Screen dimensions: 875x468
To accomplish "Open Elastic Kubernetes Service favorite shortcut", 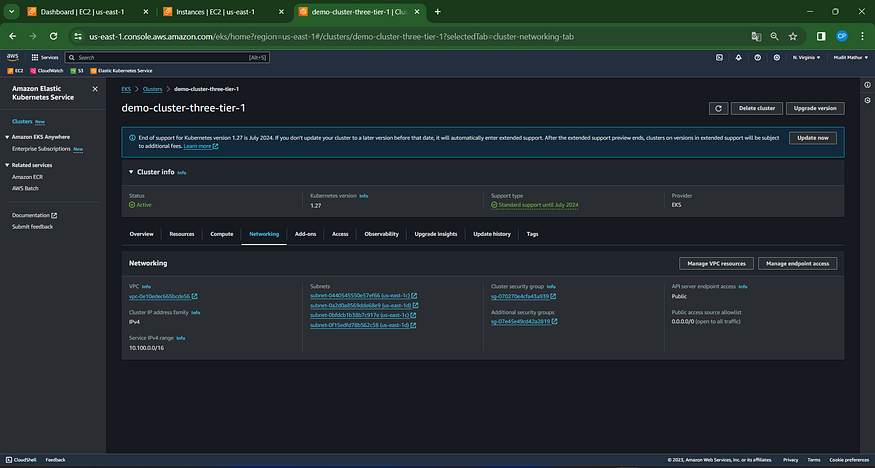I will pos(121,71).
